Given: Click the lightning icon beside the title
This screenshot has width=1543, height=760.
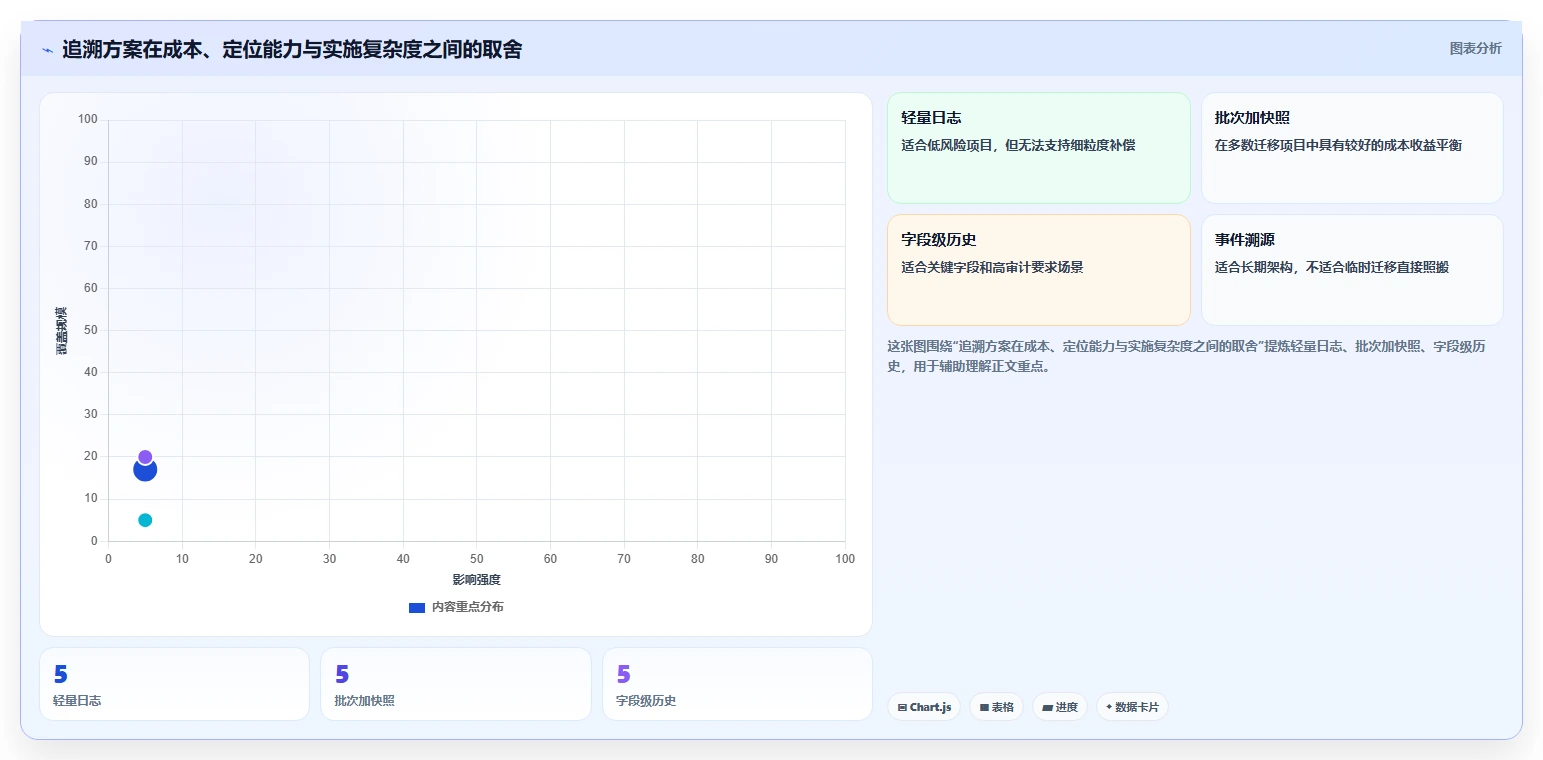Looking at the screenshot, I should [x=47, y=50].
